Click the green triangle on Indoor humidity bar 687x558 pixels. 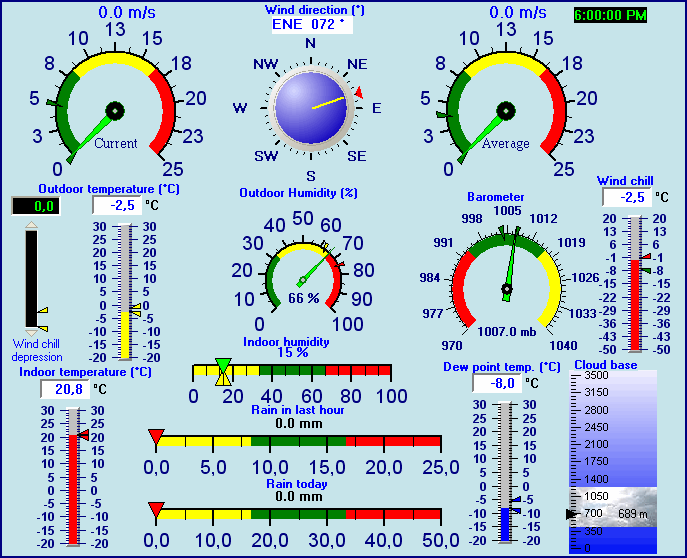click(x=223, y=366)
